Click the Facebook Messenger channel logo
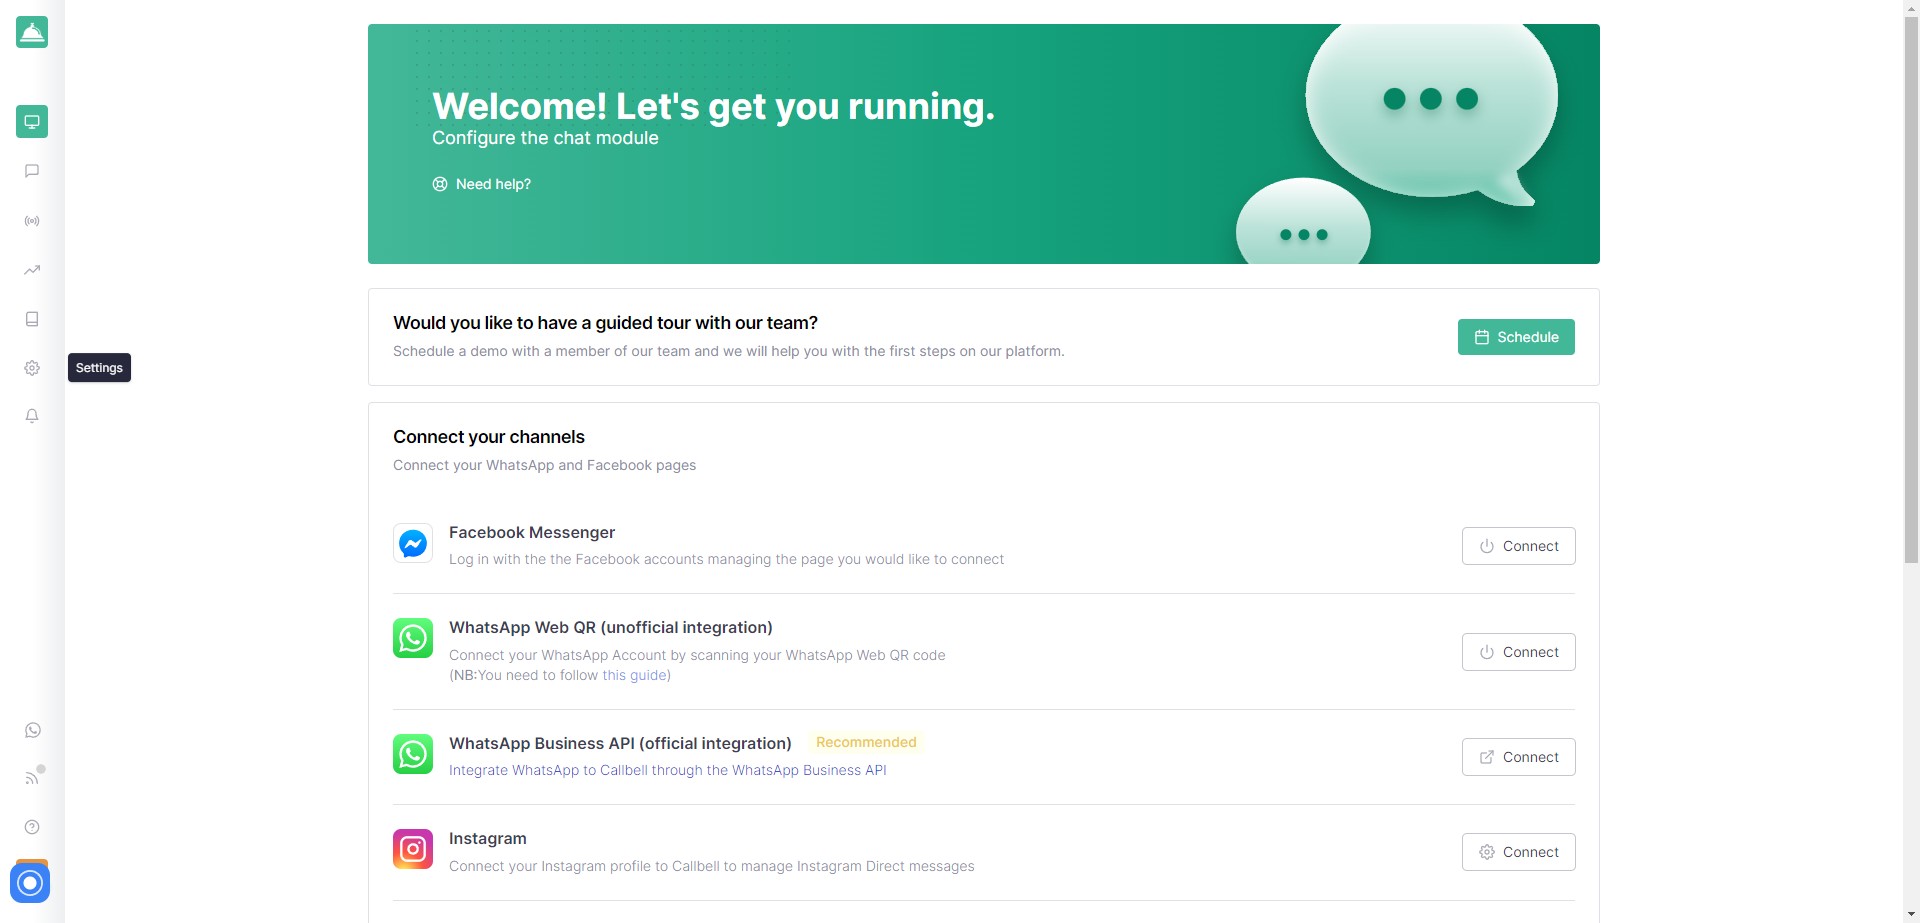This screenshot has height=923, width=1920. click(x=413, y=543)
